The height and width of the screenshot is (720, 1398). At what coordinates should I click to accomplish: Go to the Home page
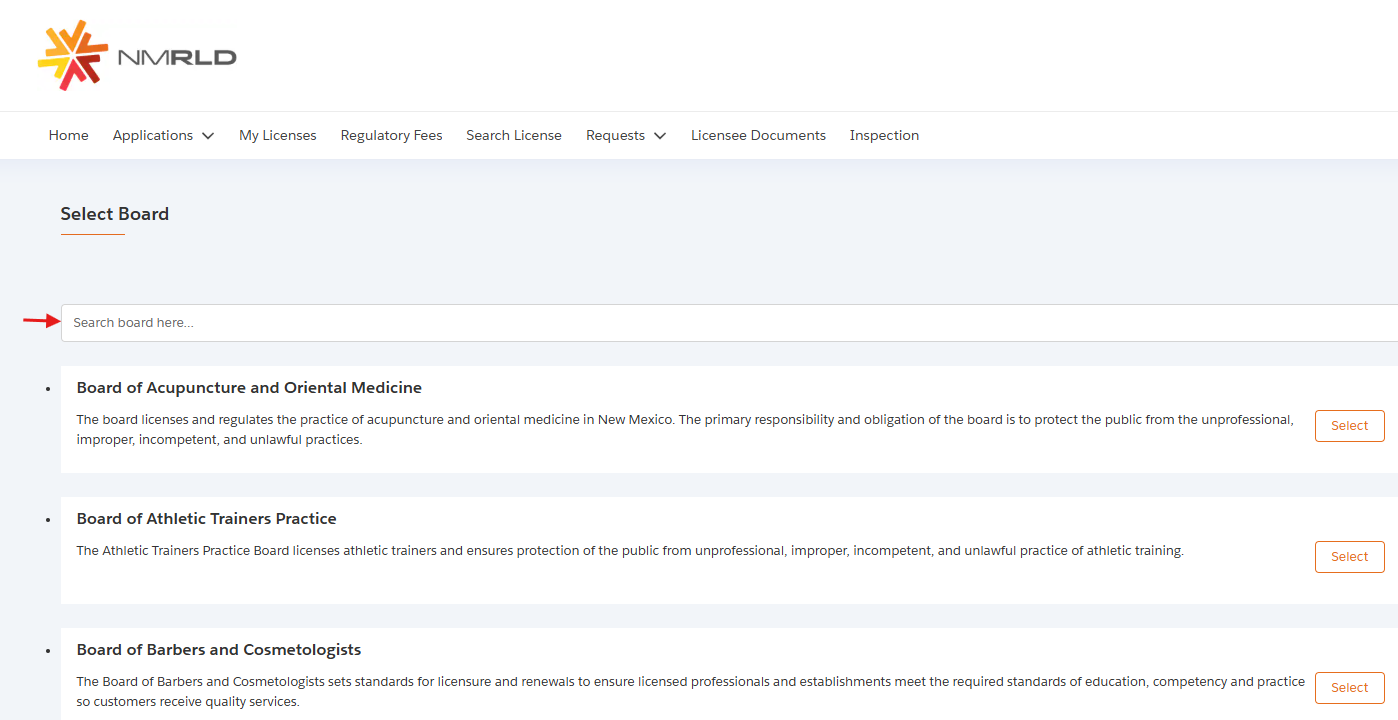[x=68, y=135]
